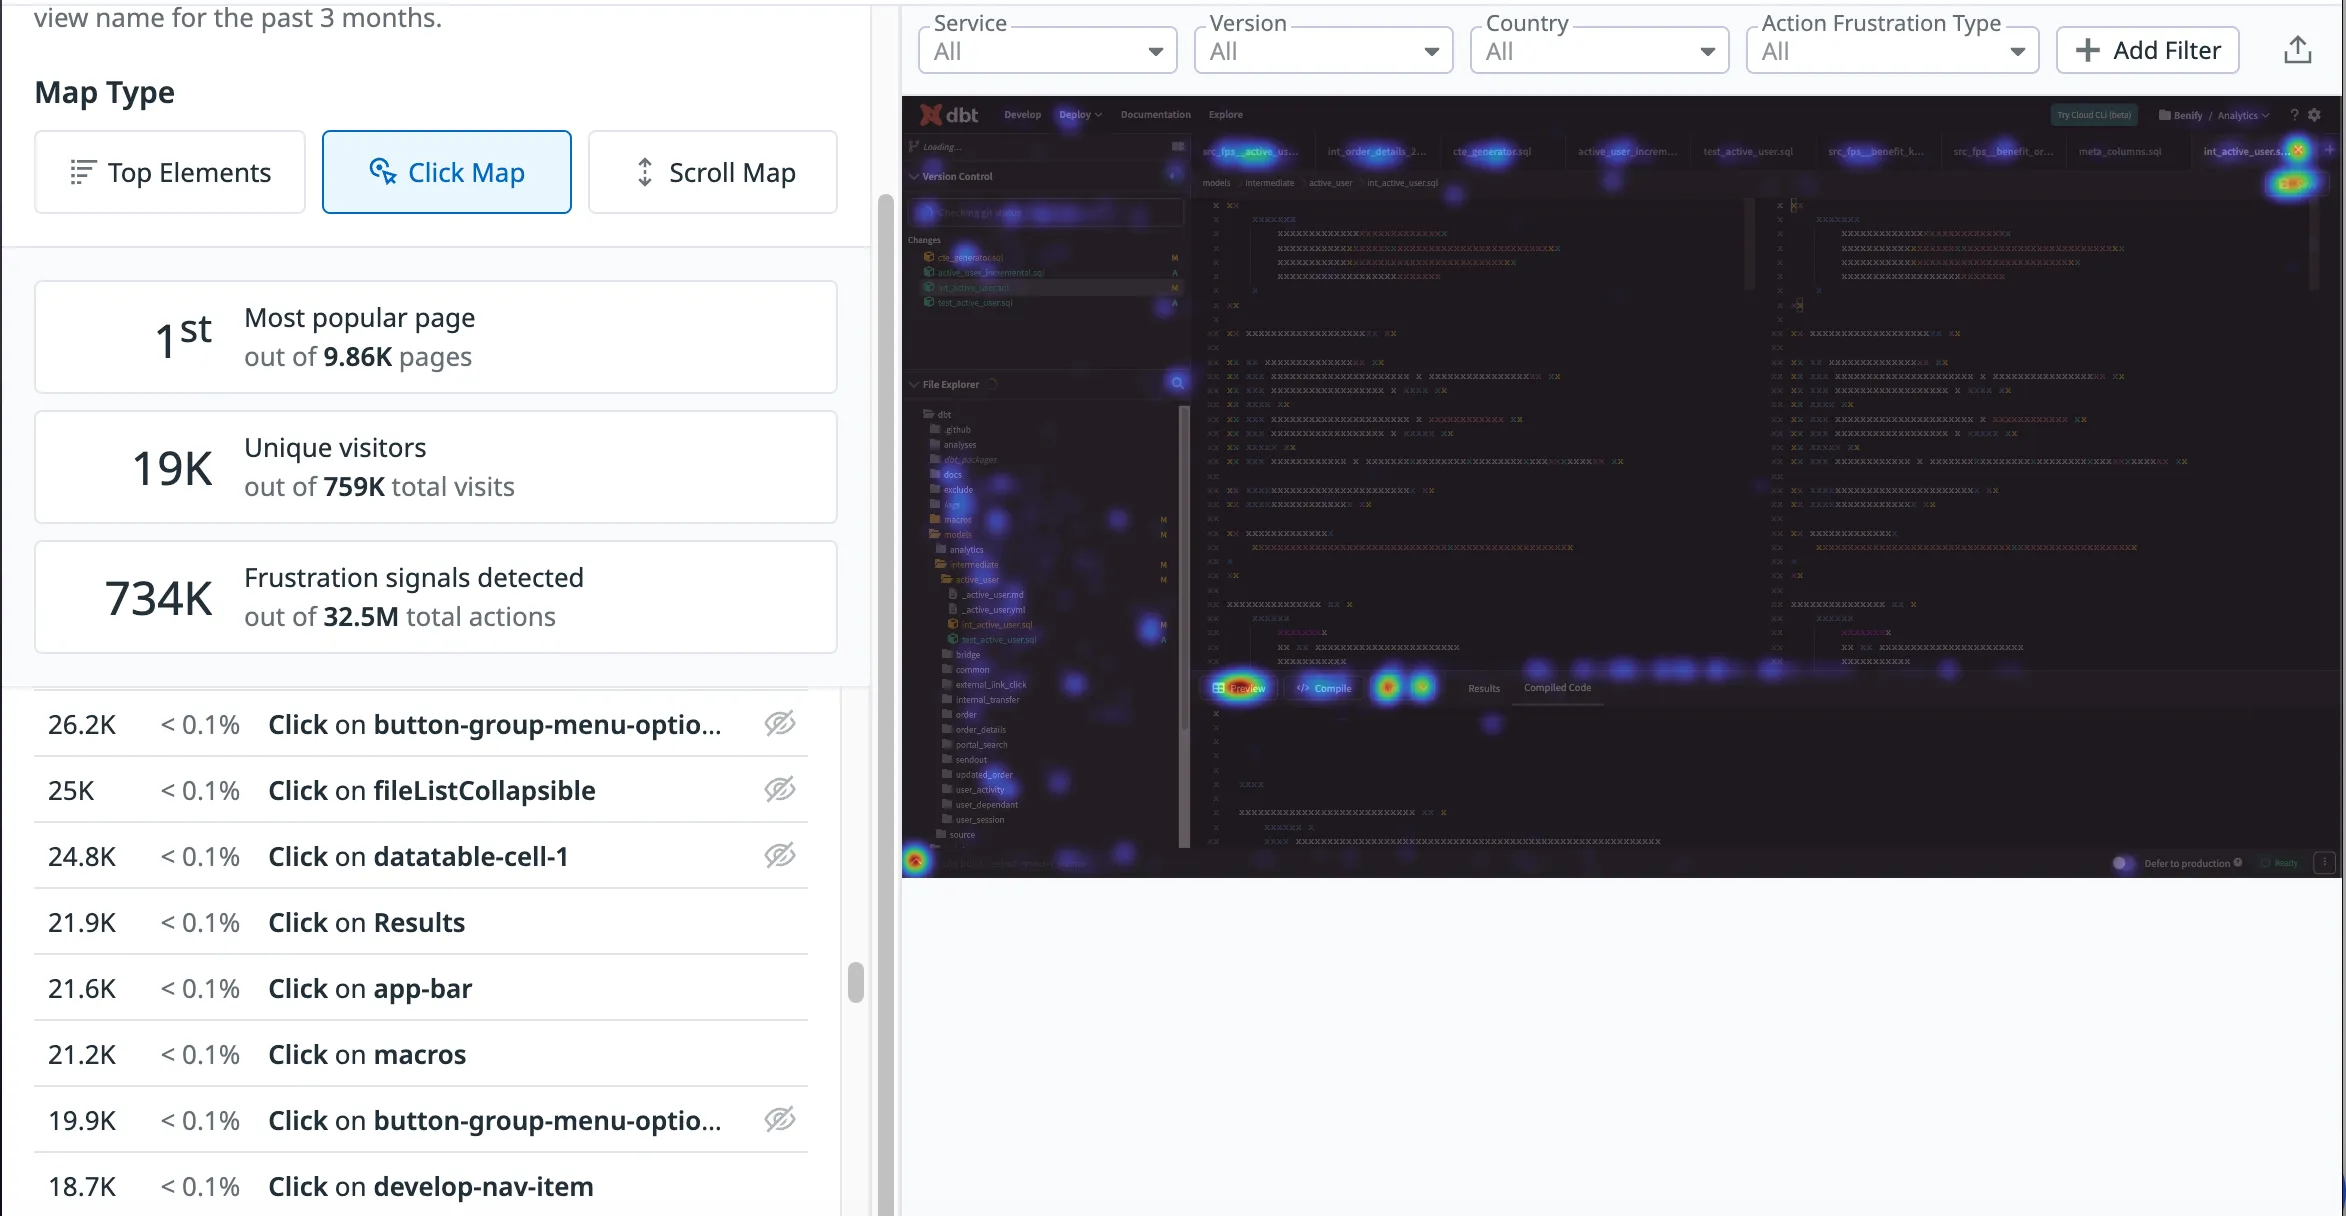This screenshot has height=1216, width=2346.
Task: Click the bridge folder in File Explorer
Action: coord(961,655)
